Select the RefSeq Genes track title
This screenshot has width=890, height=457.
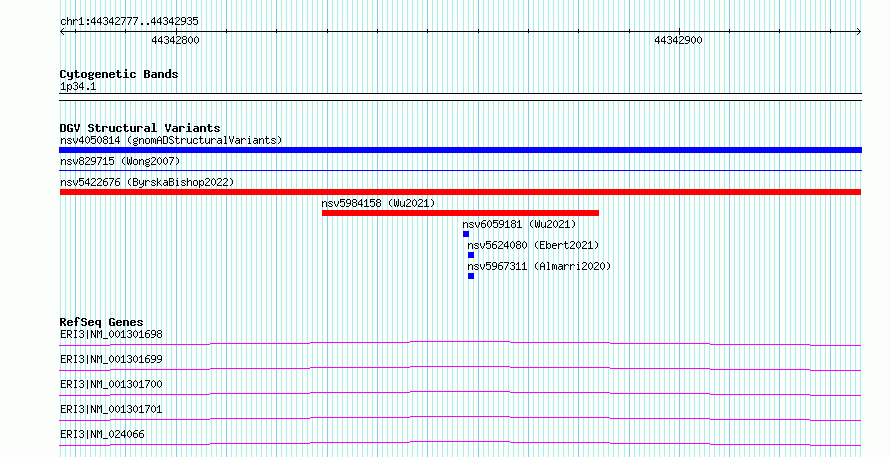point(102,322)
